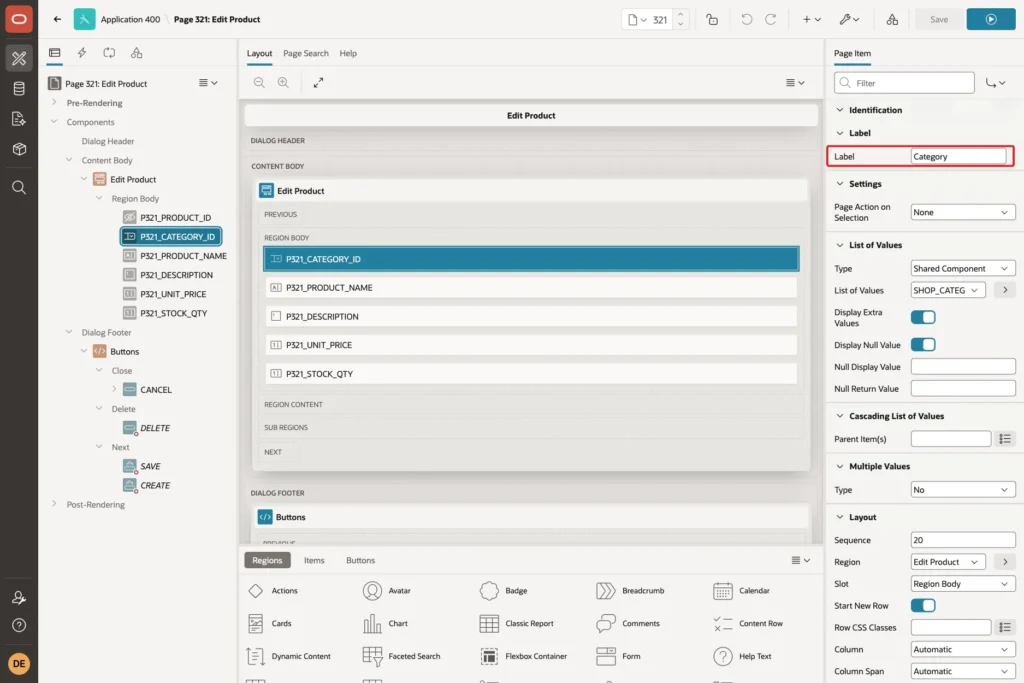Open the Search magnifier in left sidebar
Viewport: 1024px width, 683px height.
point(19,188)
